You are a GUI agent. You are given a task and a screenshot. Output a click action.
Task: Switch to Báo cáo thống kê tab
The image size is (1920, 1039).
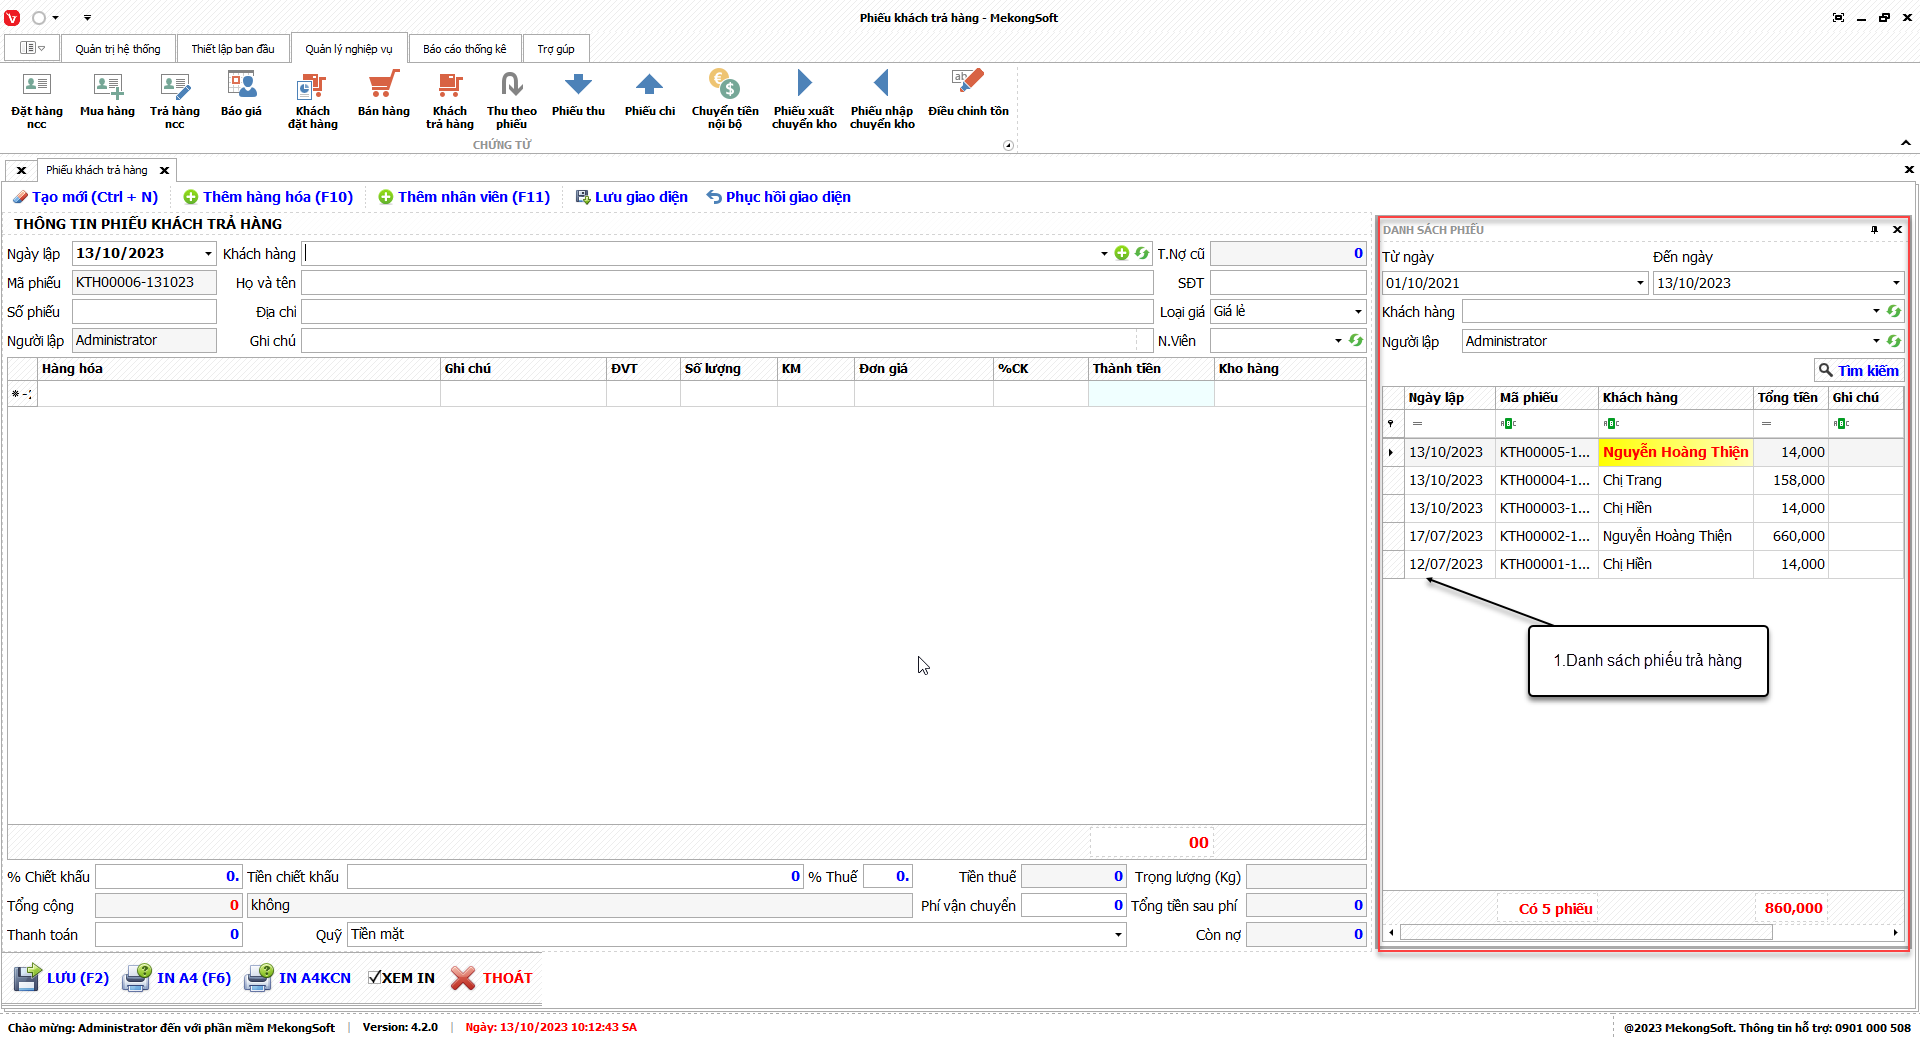point(464,49)
